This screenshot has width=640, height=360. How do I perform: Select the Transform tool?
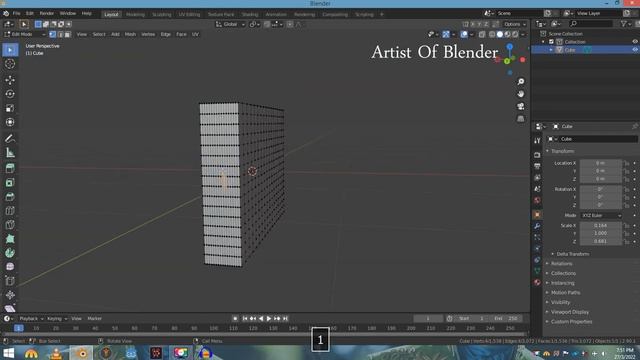click(10, 122)
